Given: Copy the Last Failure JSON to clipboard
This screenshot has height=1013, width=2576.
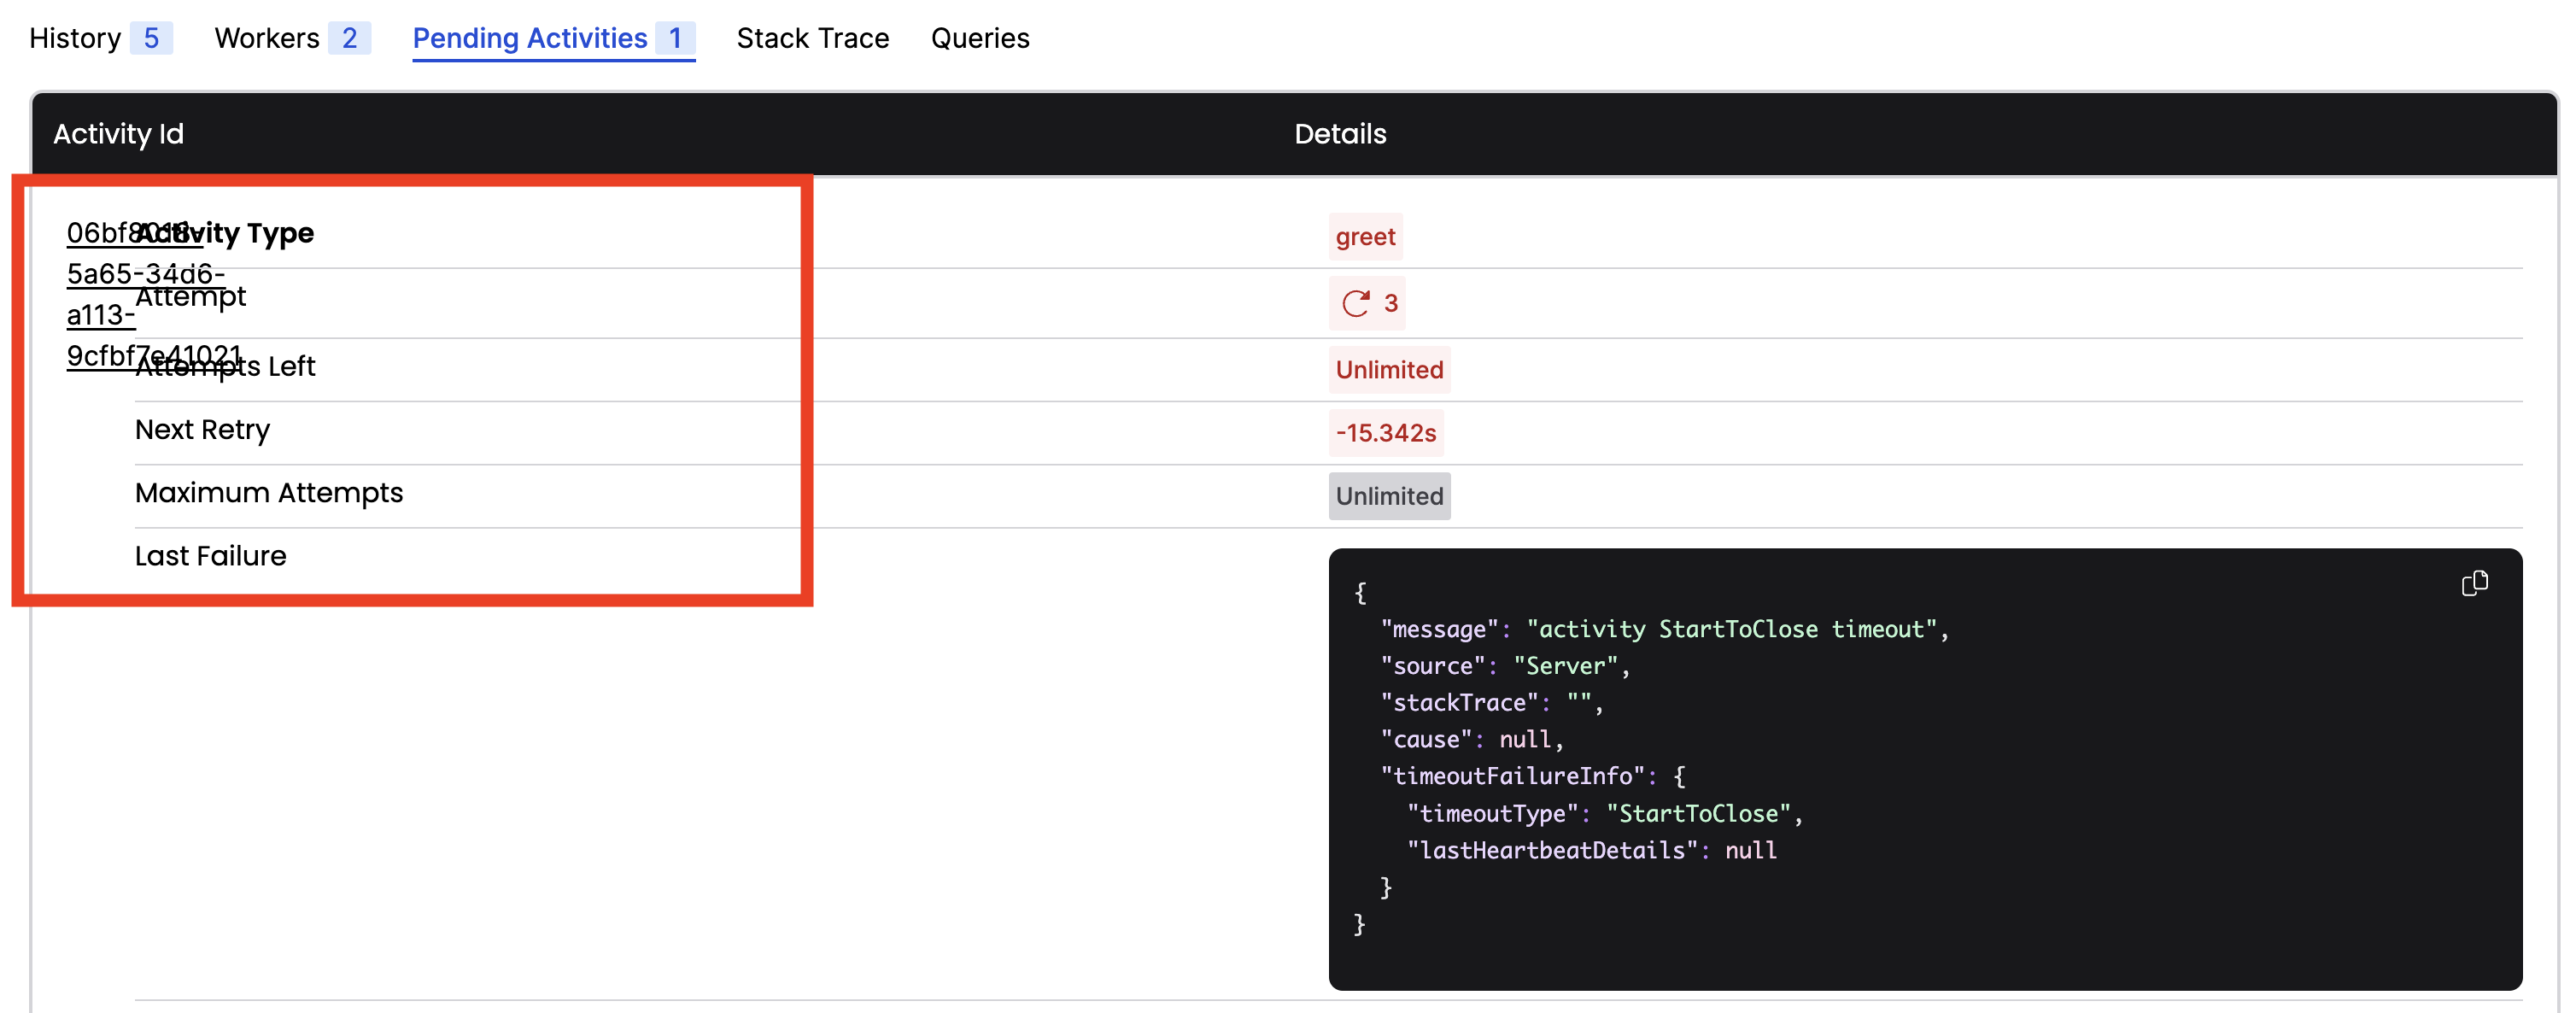Looking at the screenshot, I should (x=2476, y=583).
